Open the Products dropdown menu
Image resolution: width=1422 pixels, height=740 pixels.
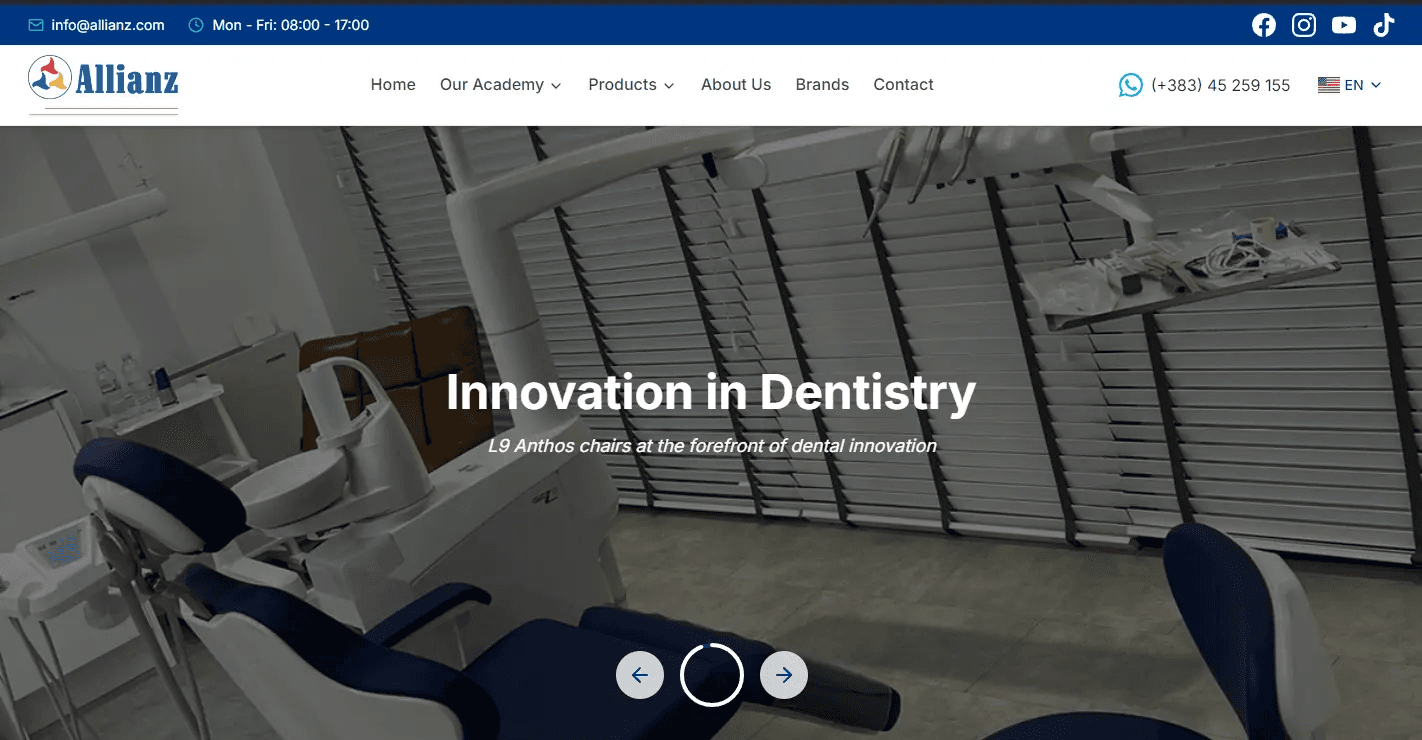(x=630, y=85)
